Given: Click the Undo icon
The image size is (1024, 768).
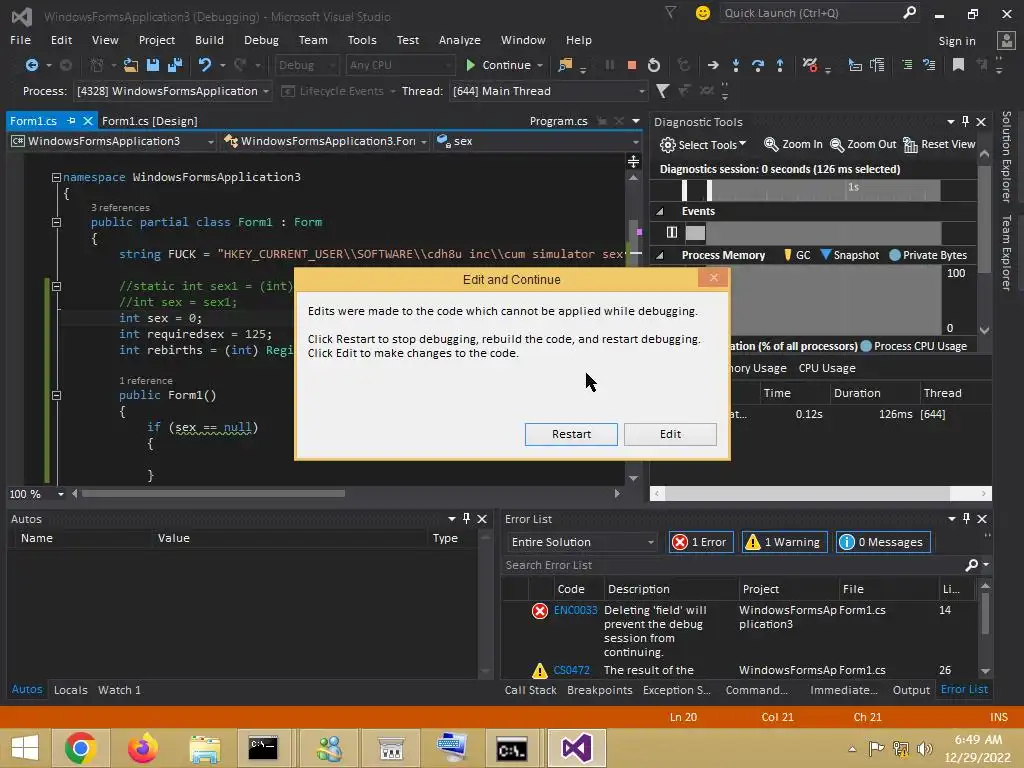Looking at the screenshot, I should coord(205,65).
